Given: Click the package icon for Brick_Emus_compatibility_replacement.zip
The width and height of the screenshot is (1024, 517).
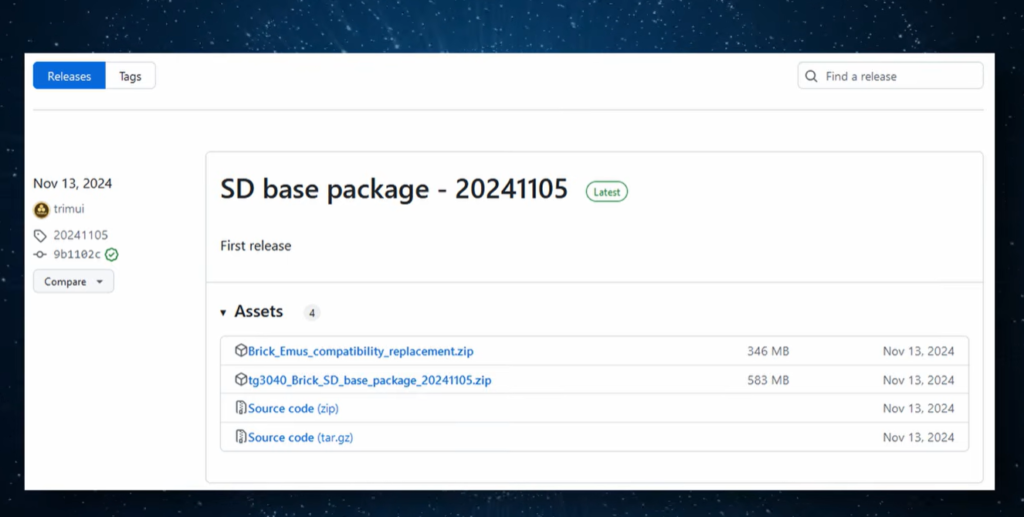Looking at the screenshot, I should tap(241, 351).
